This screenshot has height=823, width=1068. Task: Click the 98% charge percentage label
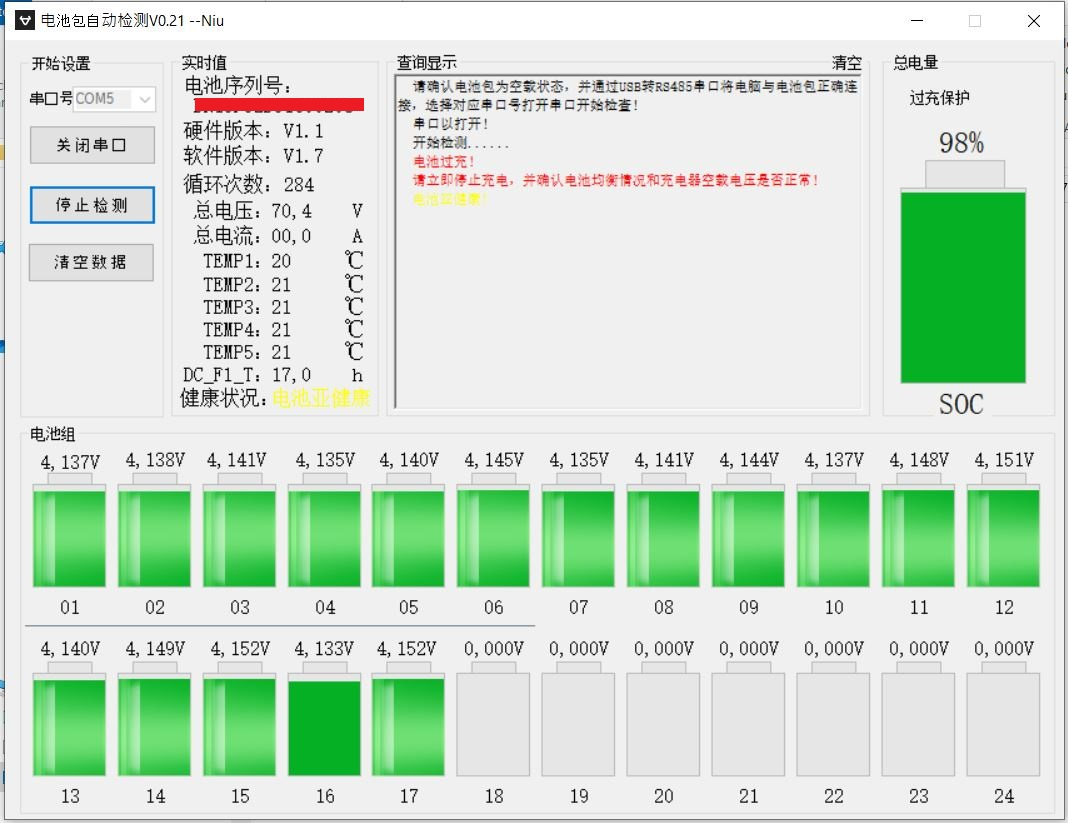[x=961, y=143]
